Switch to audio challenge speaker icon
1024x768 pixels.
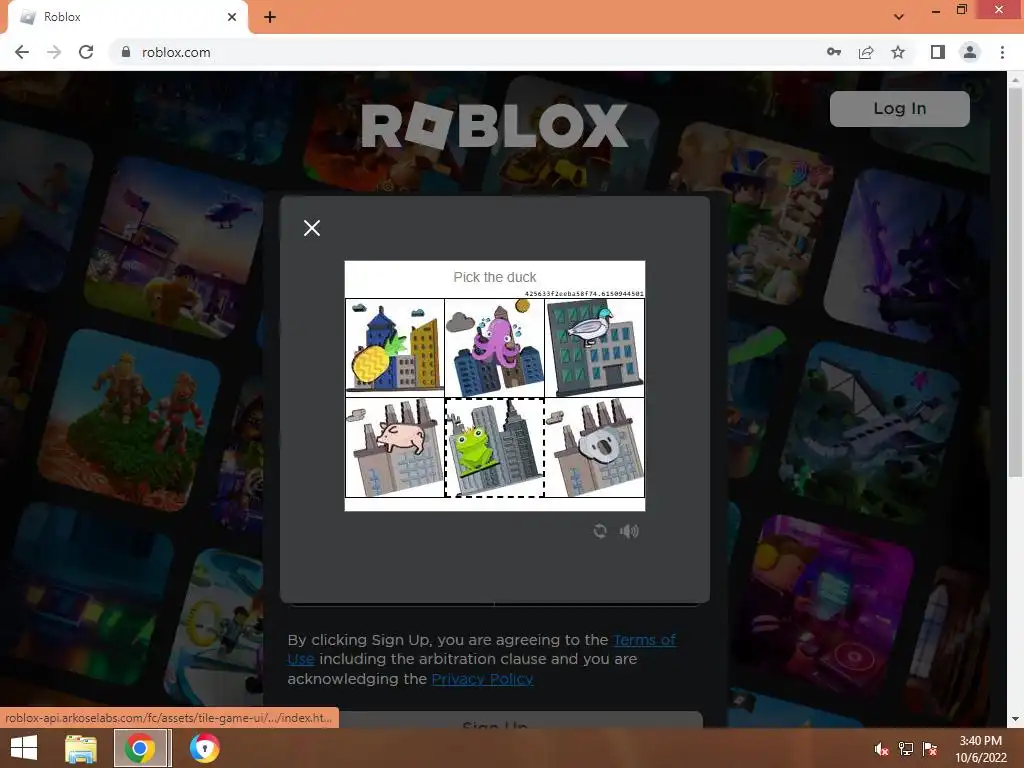[x=629, y=531]
